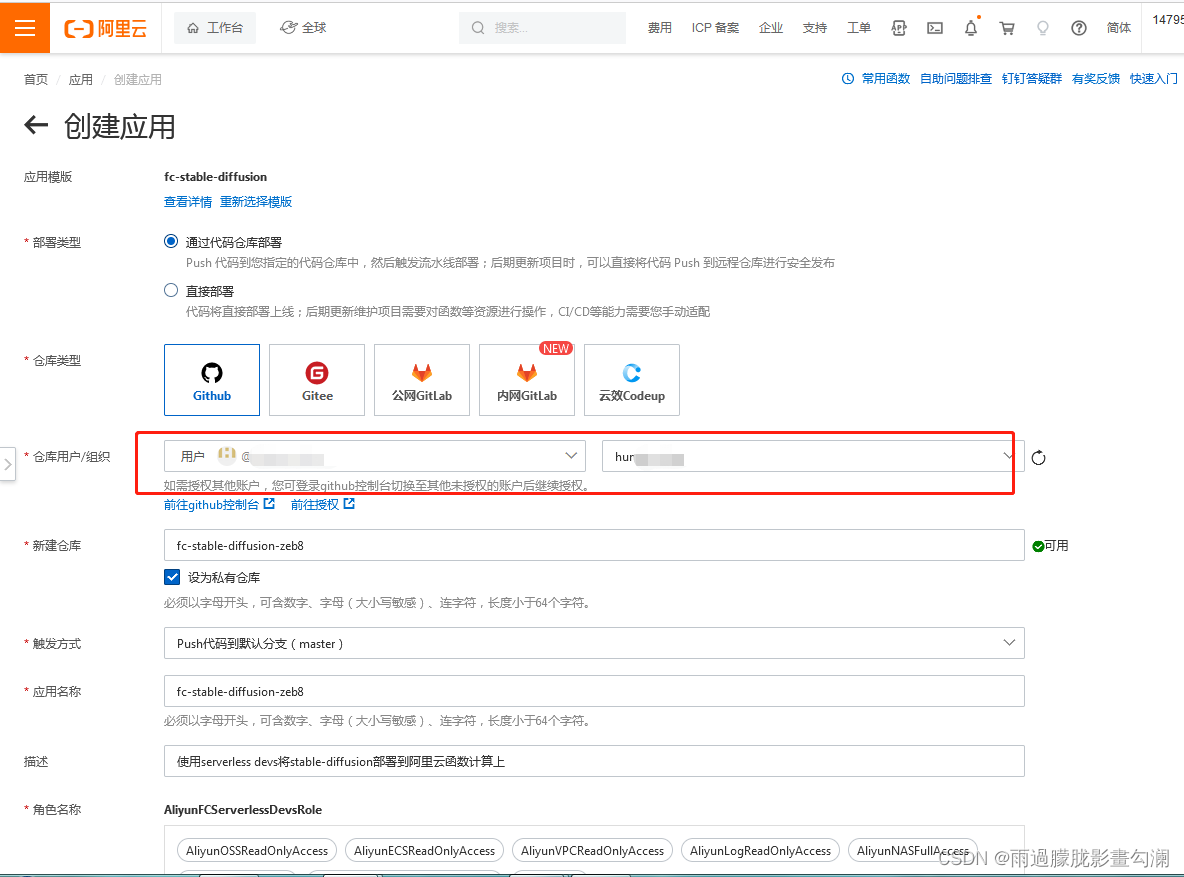Choose 云效Codeup repository type
Screen dimensions: 1184x877
click(632, 380)
